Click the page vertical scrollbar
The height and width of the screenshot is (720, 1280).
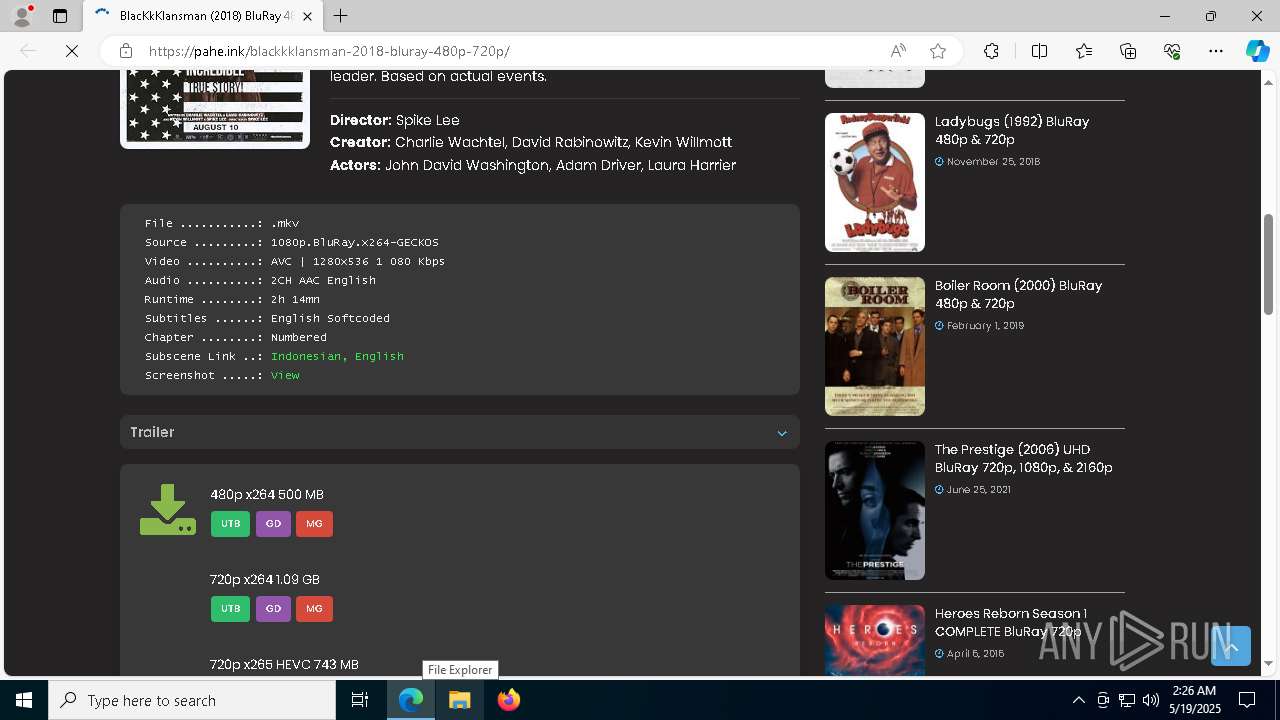(1269, 265)
